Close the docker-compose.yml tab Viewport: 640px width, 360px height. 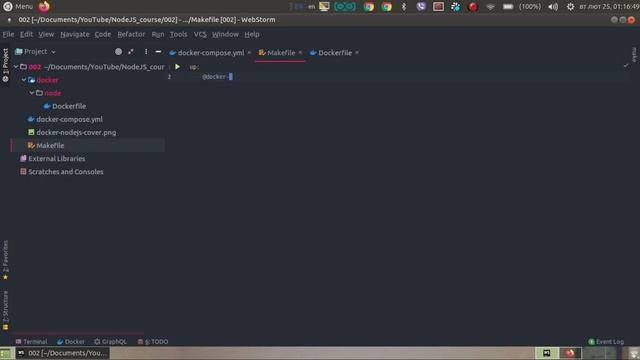click(249, 53)
